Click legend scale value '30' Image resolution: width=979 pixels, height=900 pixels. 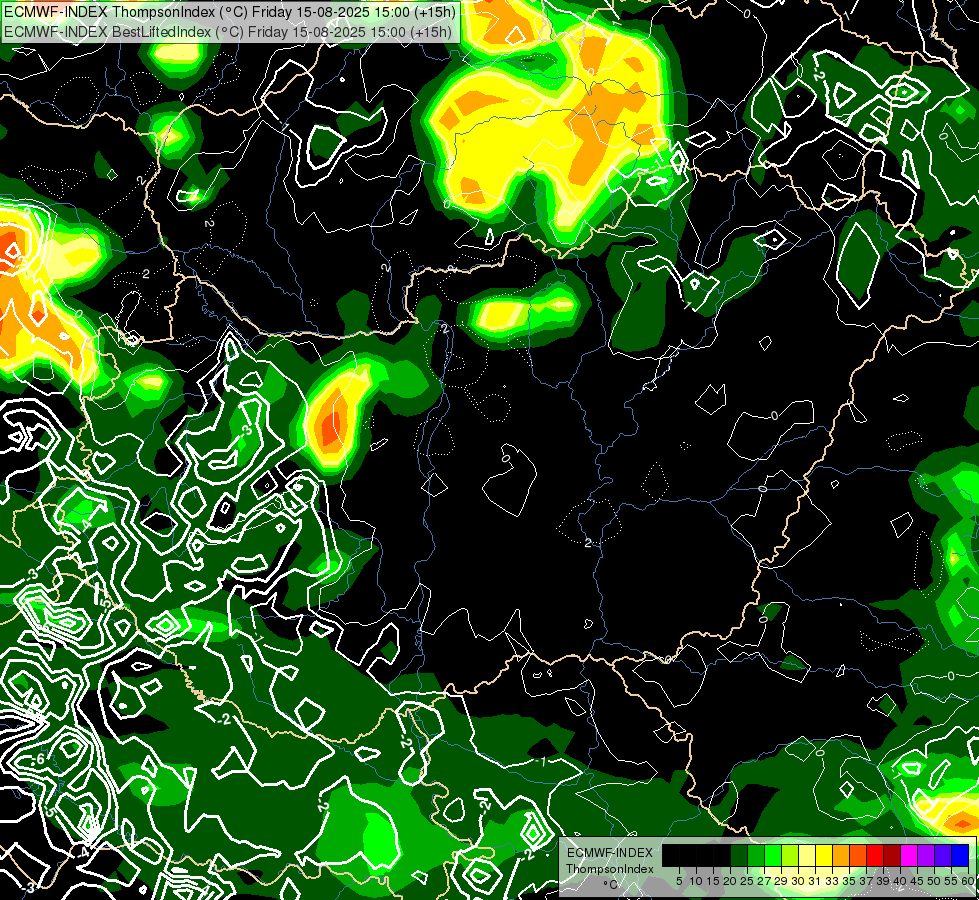pos(798,881)
